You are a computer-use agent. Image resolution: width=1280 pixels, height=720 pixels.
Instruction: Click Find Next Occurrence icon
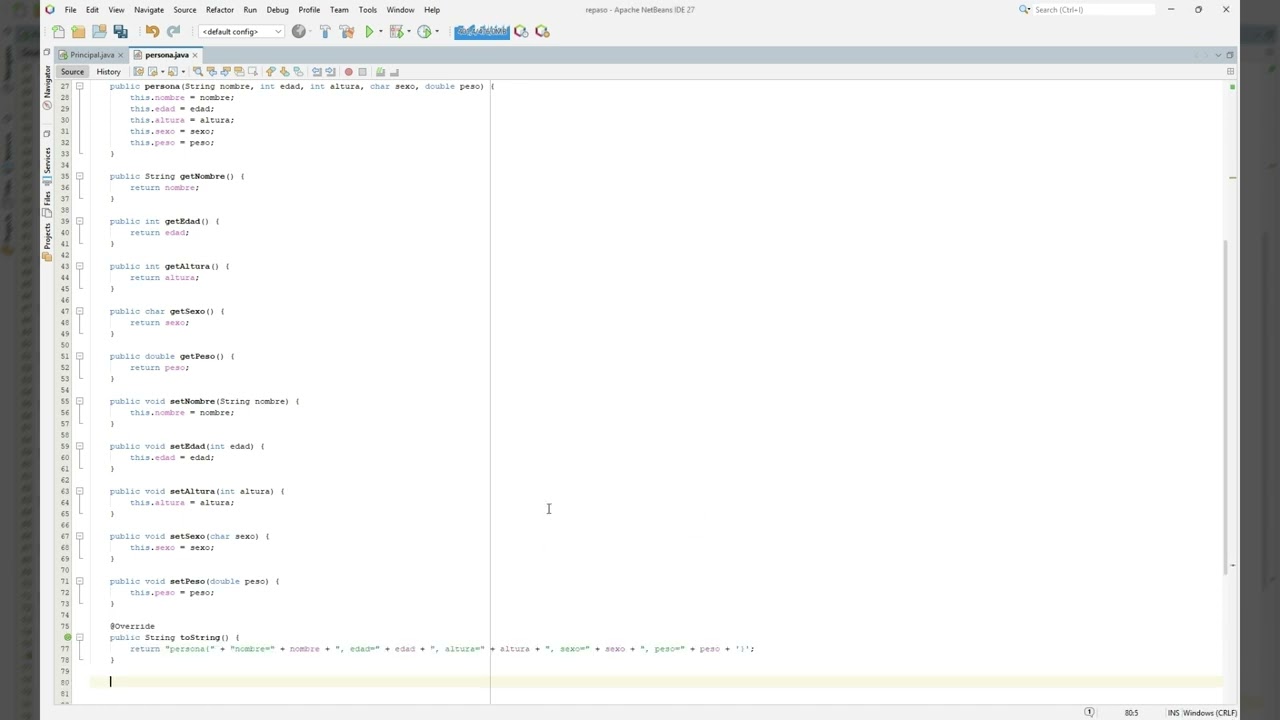tap(225, 72)
